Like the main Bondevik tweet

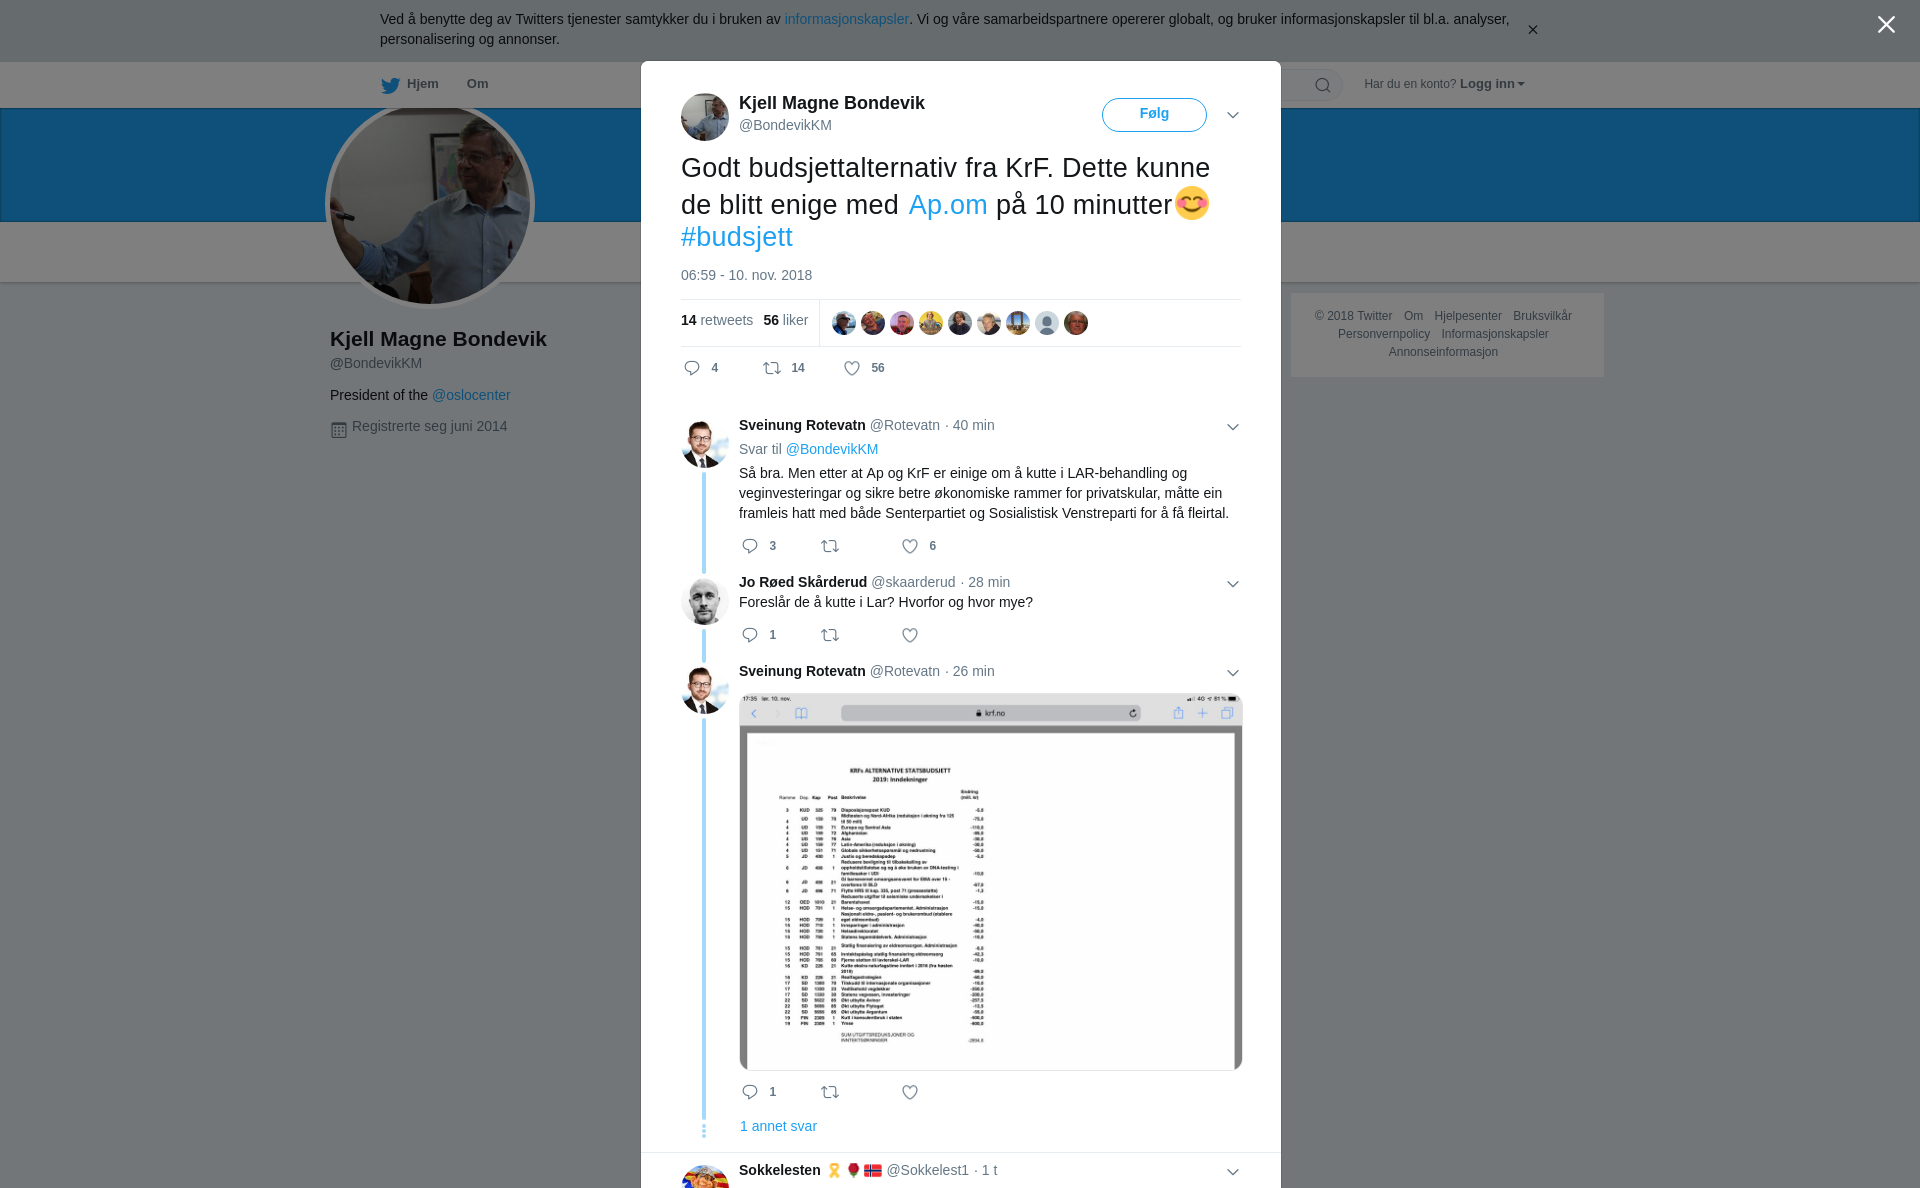click(852, 368)
